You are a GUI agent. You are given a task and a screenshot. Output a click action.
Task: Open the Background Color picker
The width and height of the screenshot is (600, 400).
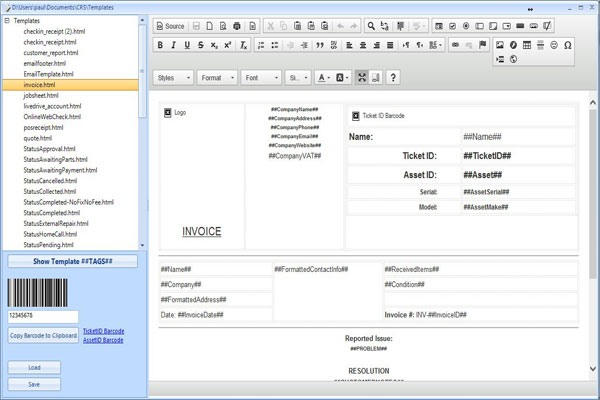tap(342, 78)
